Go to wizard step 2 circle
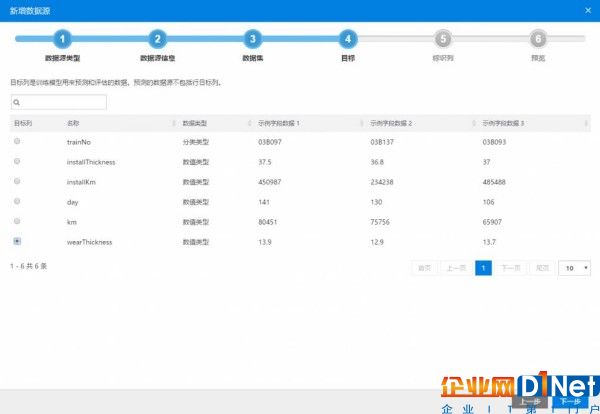600x414 pixels. (x=158, y=39)
